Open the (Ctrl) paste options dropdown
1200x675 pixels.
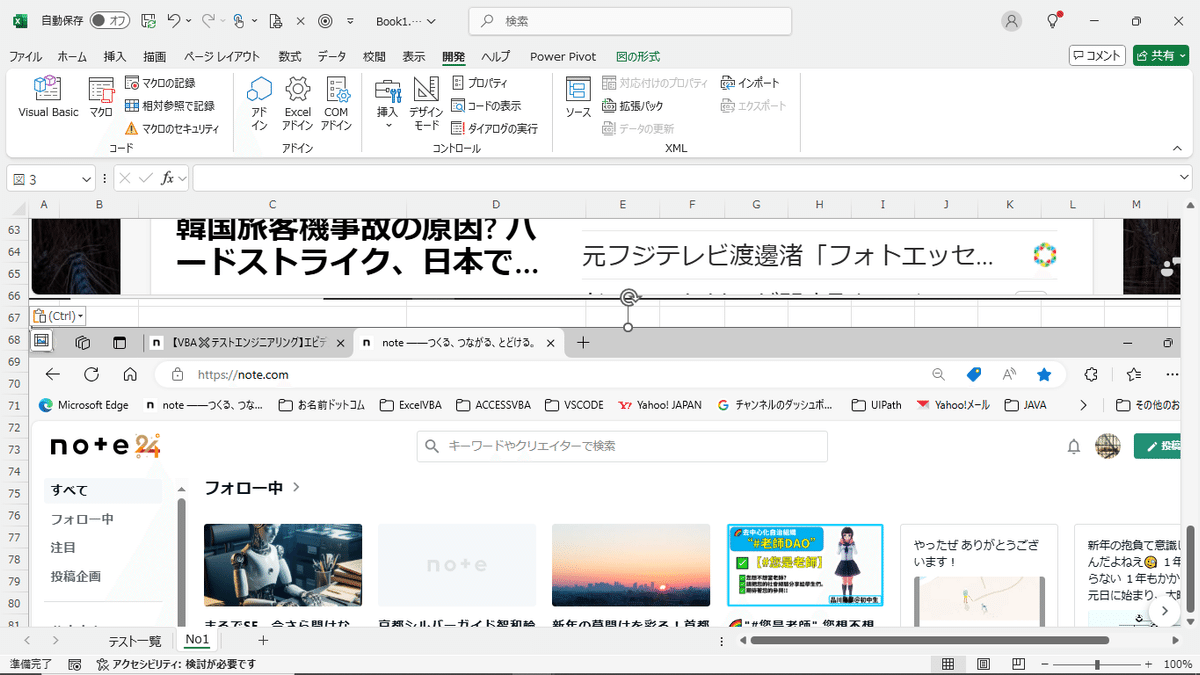[x=58, y=316]
